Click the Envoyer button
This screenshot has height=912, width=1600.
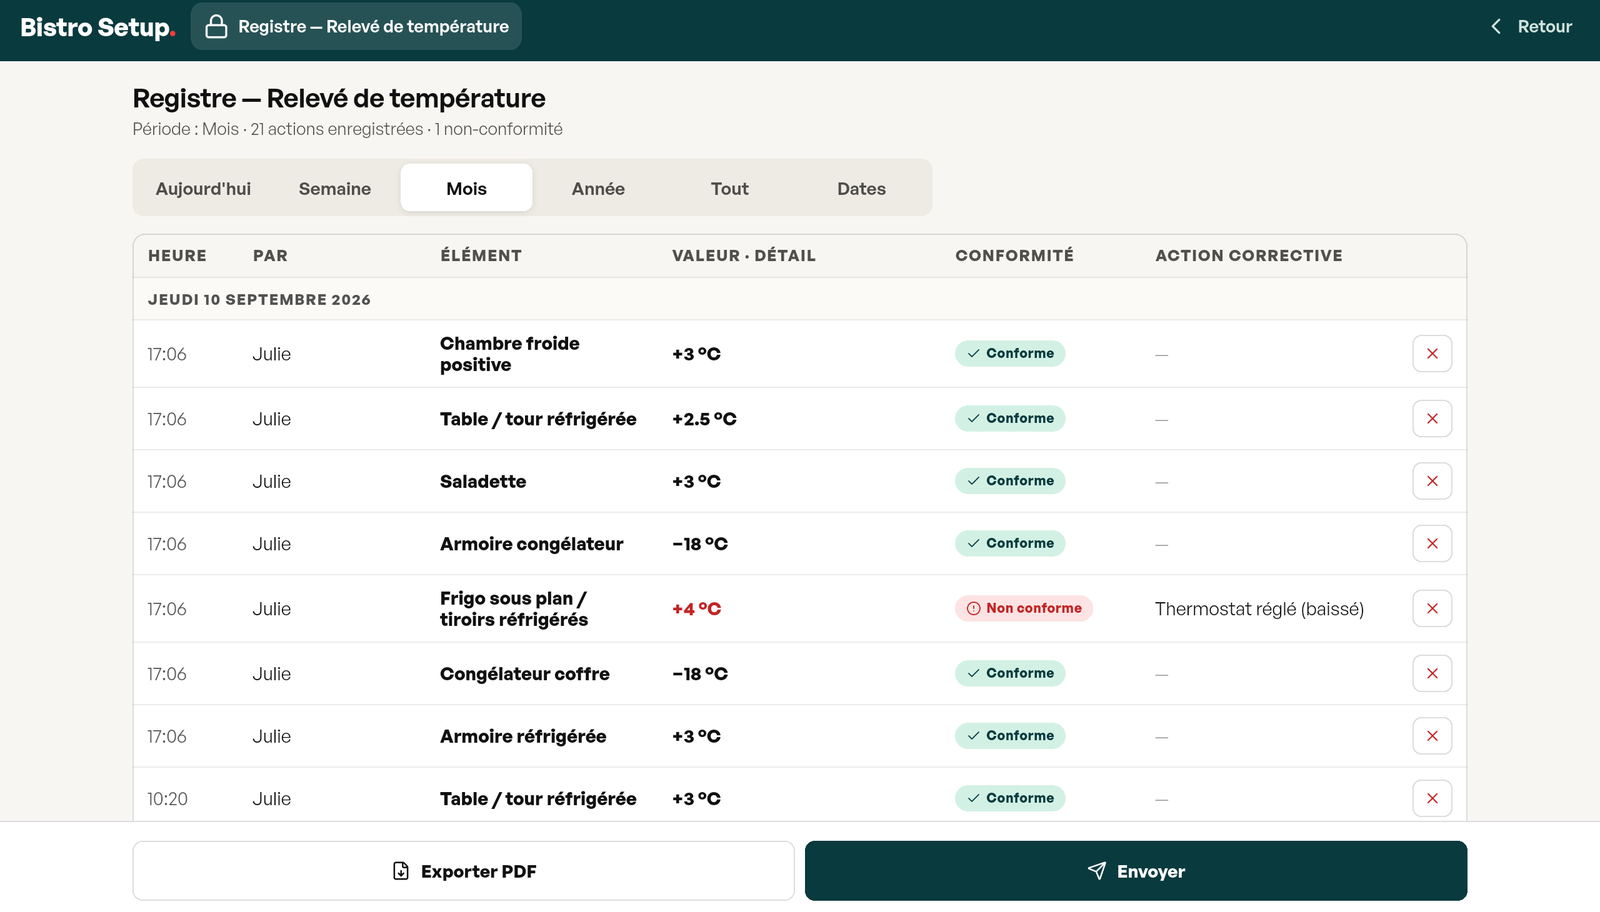pyautogui.click(x=1136, y=871)
